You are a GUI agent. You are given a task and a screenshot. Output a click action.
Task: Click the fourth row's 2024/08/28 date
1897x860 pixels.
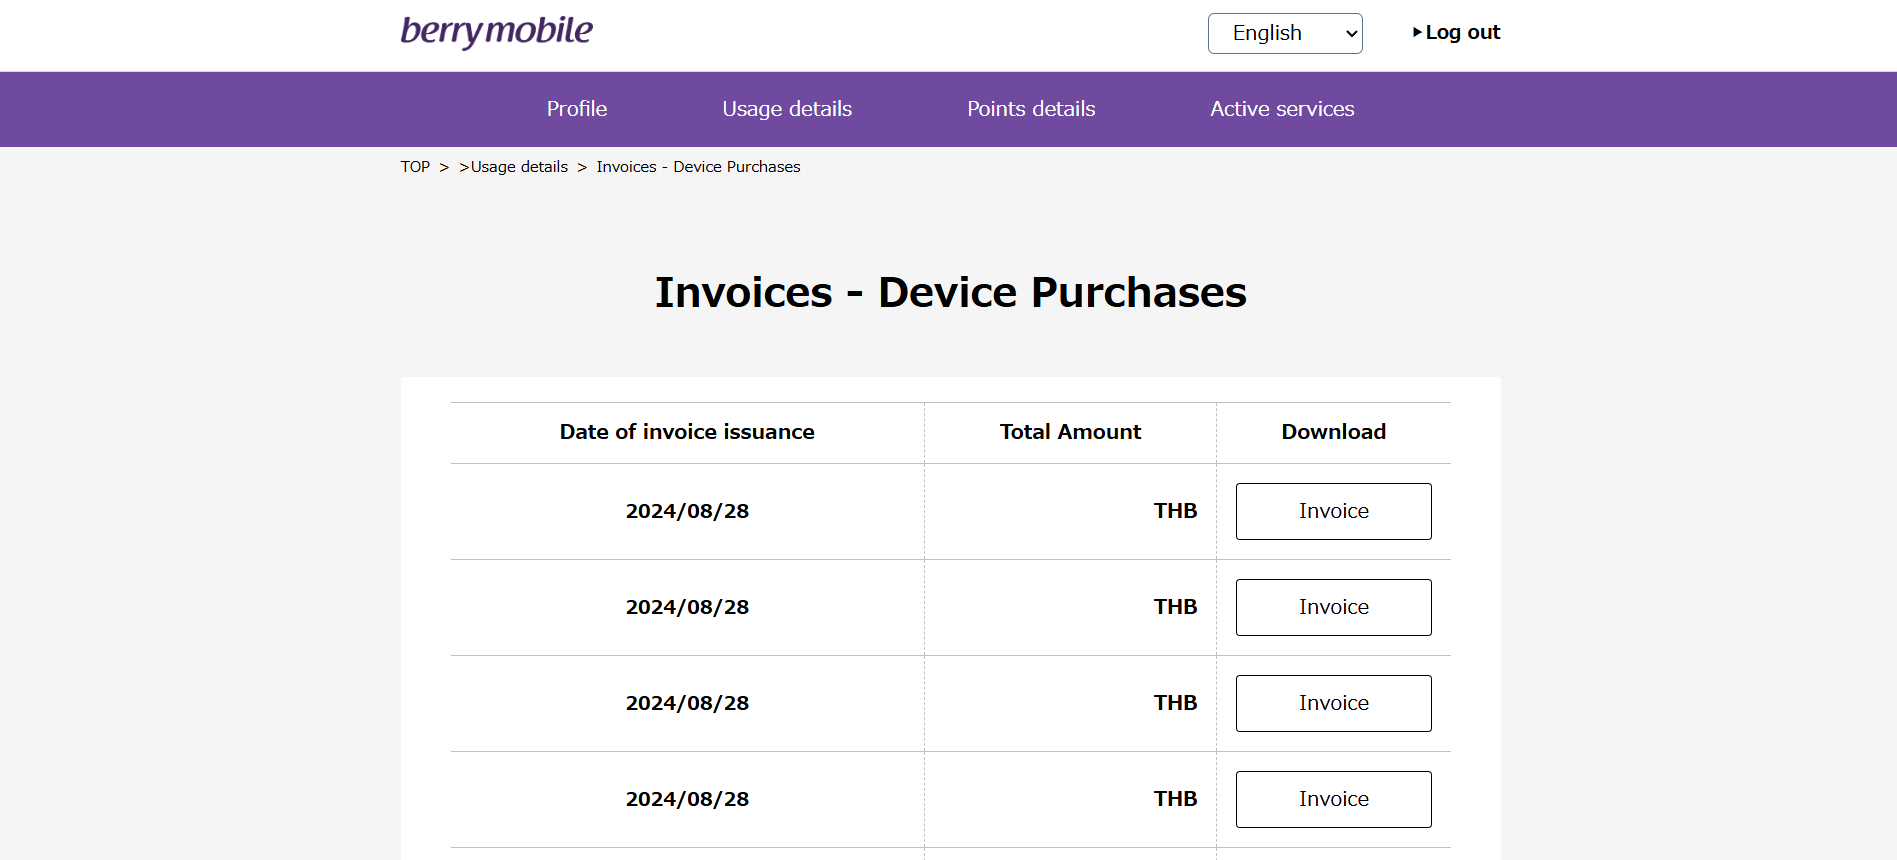click(x=687, y=799)
